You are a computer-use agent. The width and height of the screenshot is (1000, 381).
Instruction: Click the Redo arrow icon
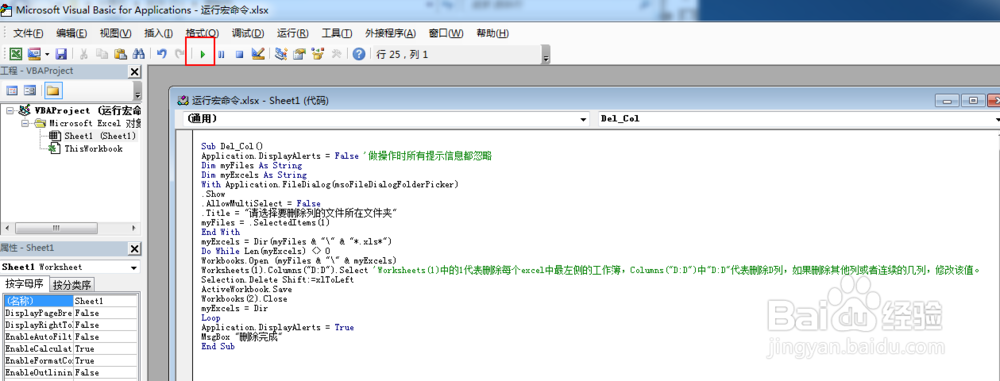pos(179,54)
